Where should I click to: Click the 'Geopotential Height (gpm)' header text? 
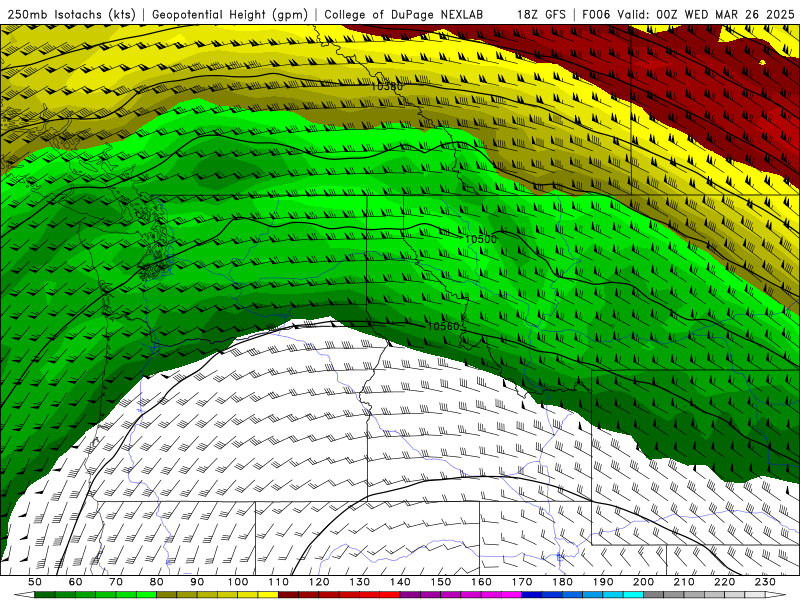(x=230, y=15)
